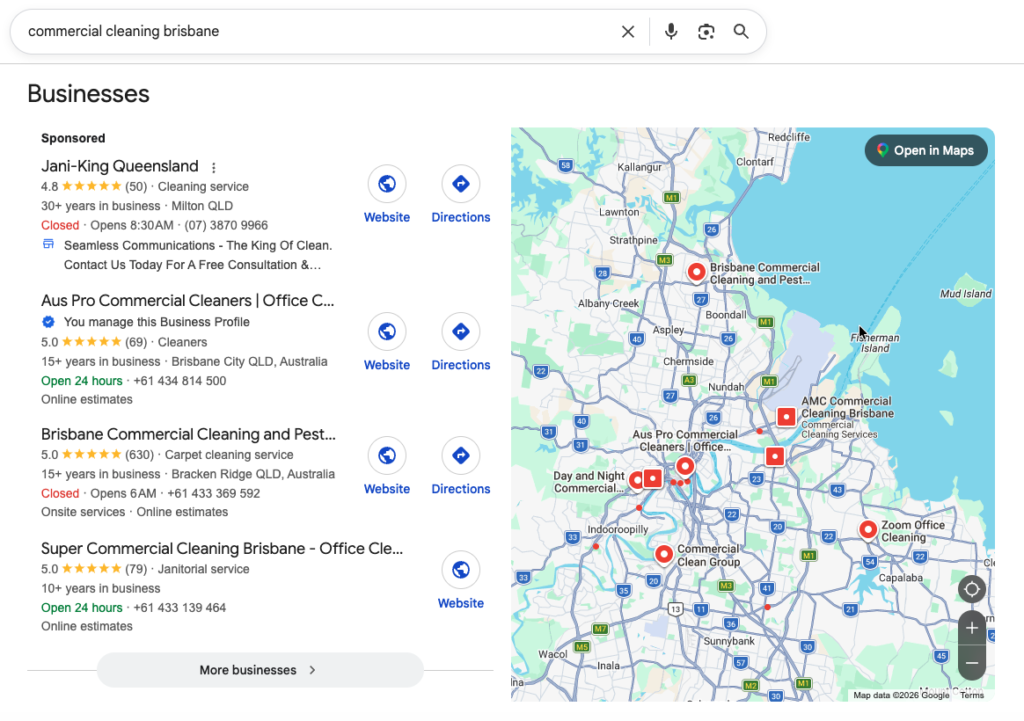The height and width of the screenshot is (721, 1024).
Task: Click the Chermside label on the map
Action: click(688, 361)
